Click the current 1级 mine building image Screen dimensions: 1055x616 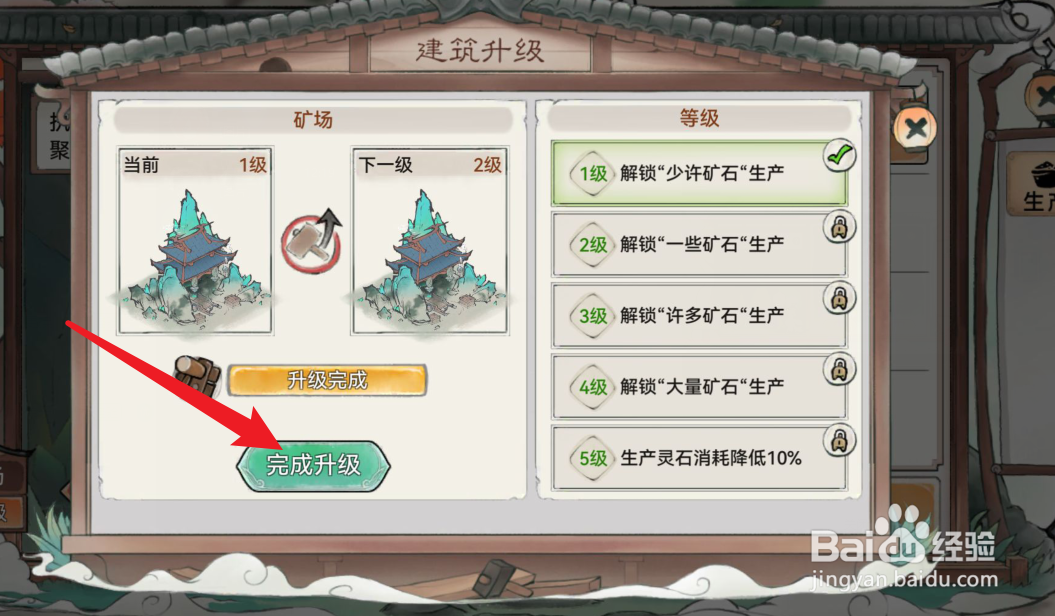tap(195, 256)
